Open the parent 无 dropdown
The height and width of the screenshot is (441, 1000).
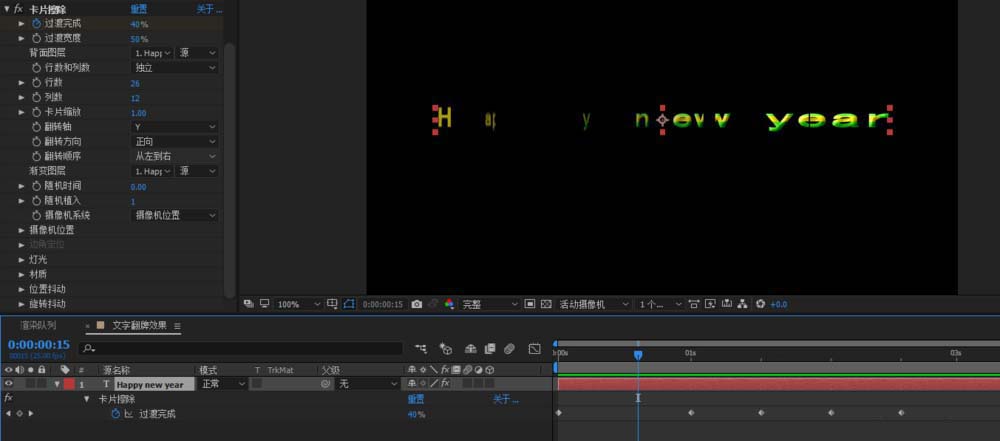(367, 384)
